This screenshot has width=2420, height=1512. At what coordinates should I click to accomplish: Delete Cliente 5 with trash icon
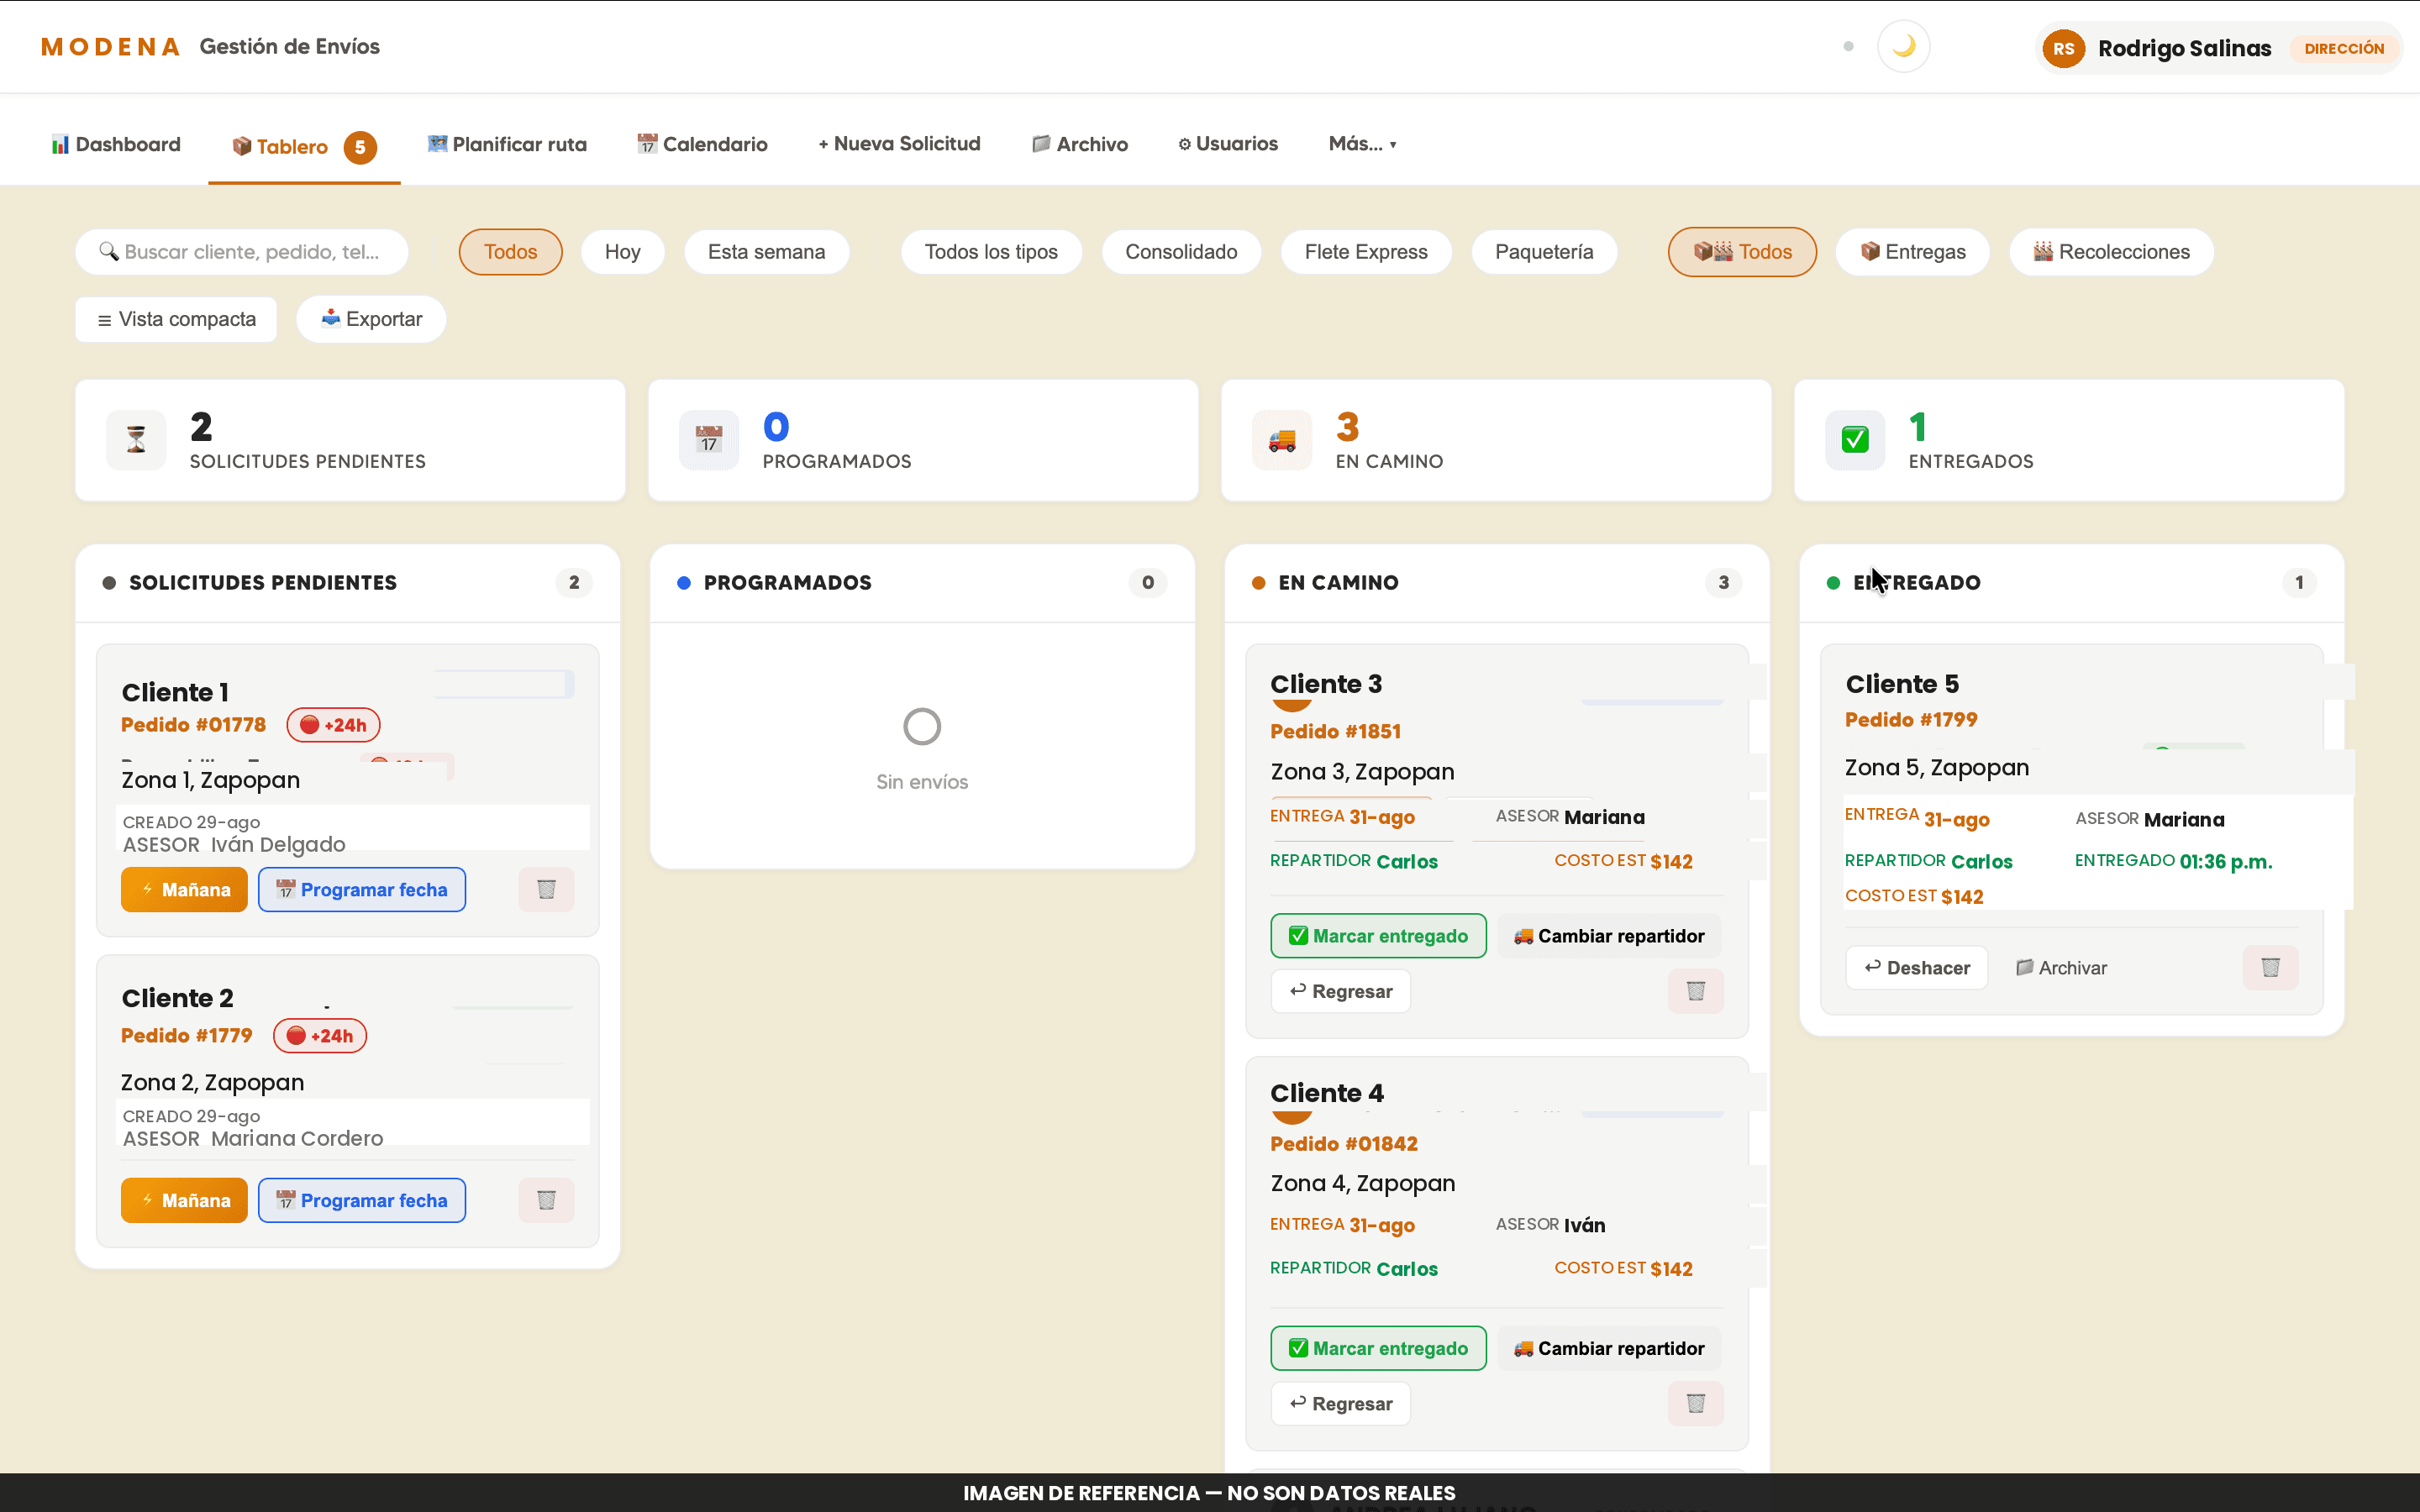[x=2270, y=967]
